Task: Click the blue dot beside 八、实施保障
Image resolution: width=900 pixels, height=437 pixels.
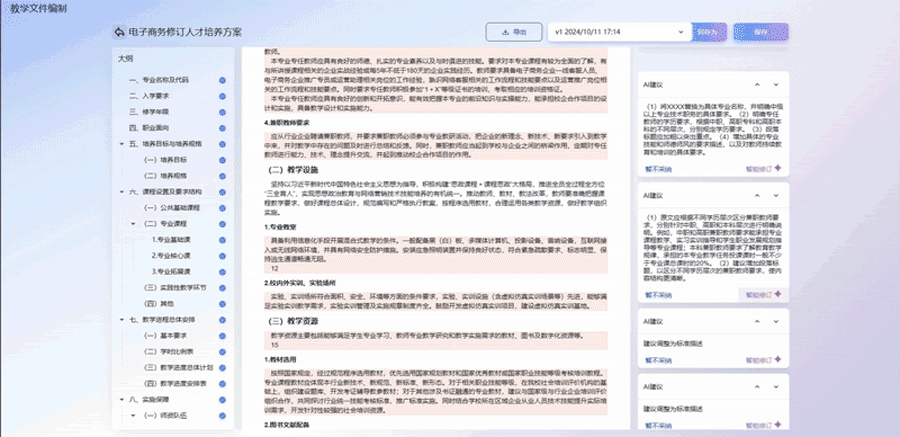Action: (x=222, y=400)
